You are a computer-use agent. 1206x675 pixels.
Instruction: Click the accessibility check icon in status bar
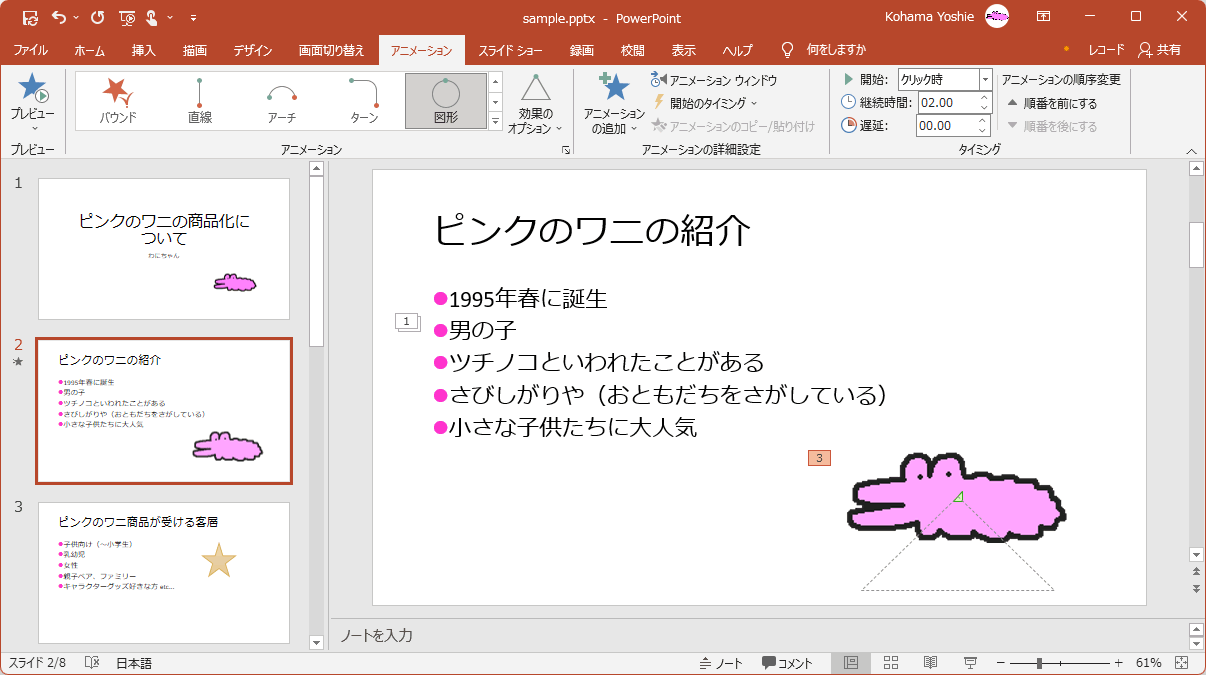click(92, 663)
